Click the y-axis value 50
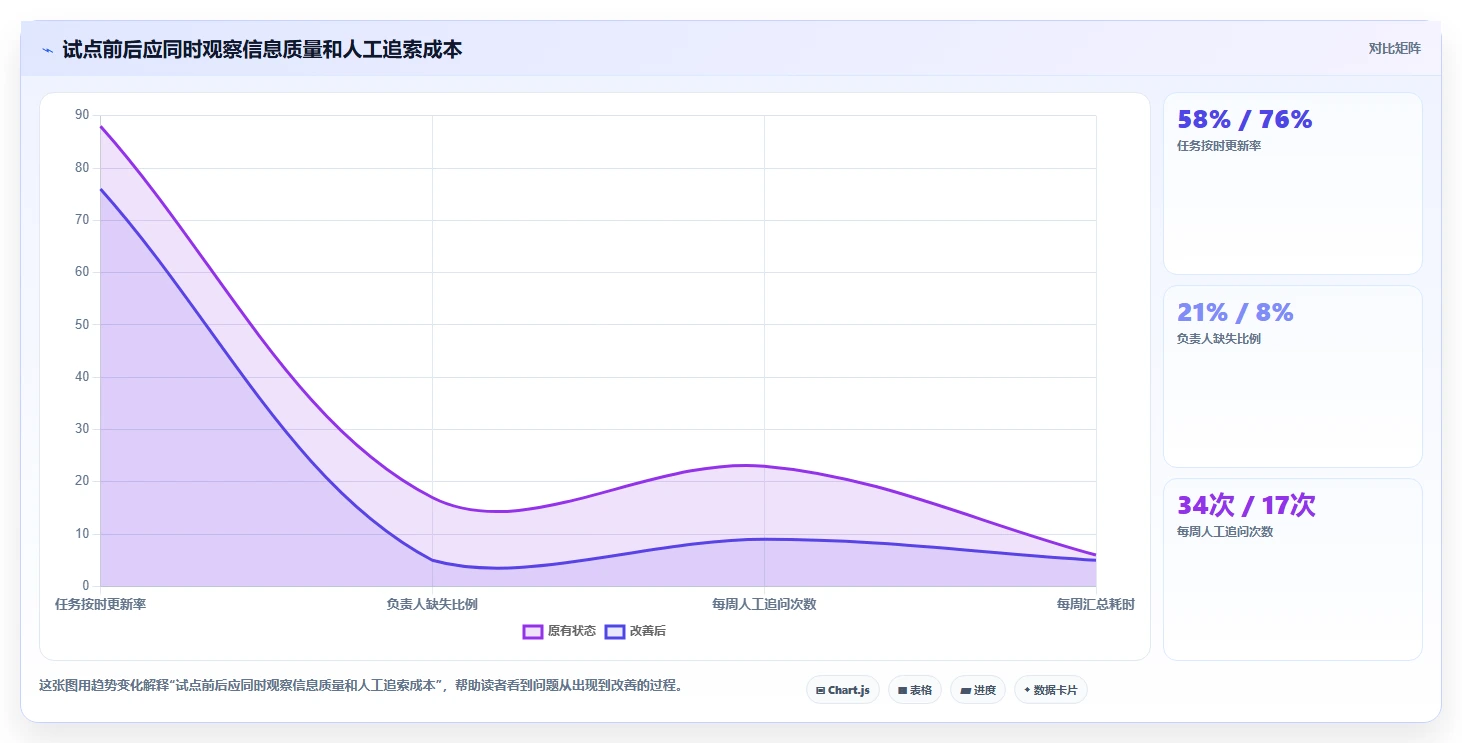 click(82, 324)
